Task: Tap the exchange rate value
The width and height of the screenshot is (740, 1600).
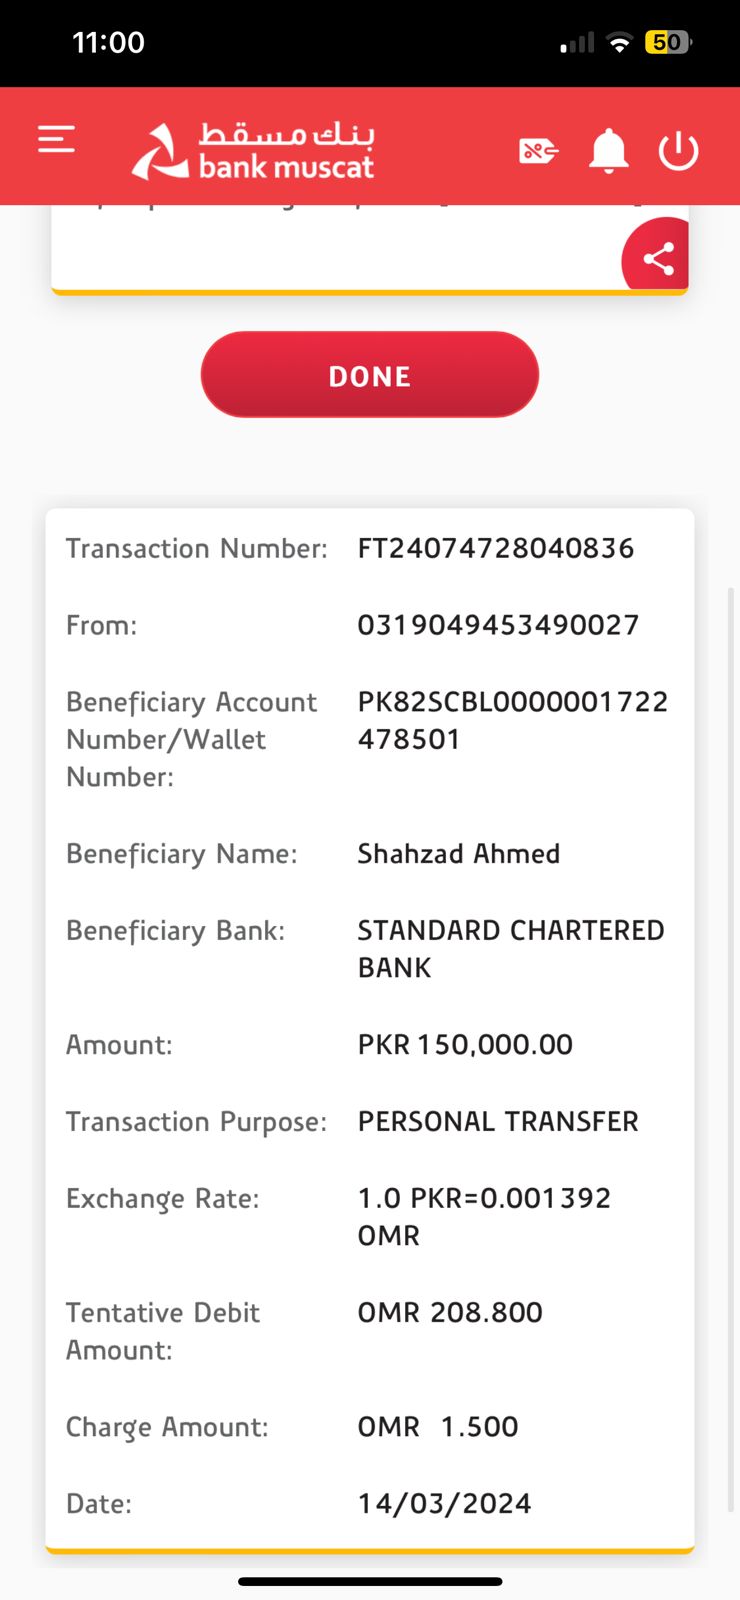Action: (x=484, y=1216)
